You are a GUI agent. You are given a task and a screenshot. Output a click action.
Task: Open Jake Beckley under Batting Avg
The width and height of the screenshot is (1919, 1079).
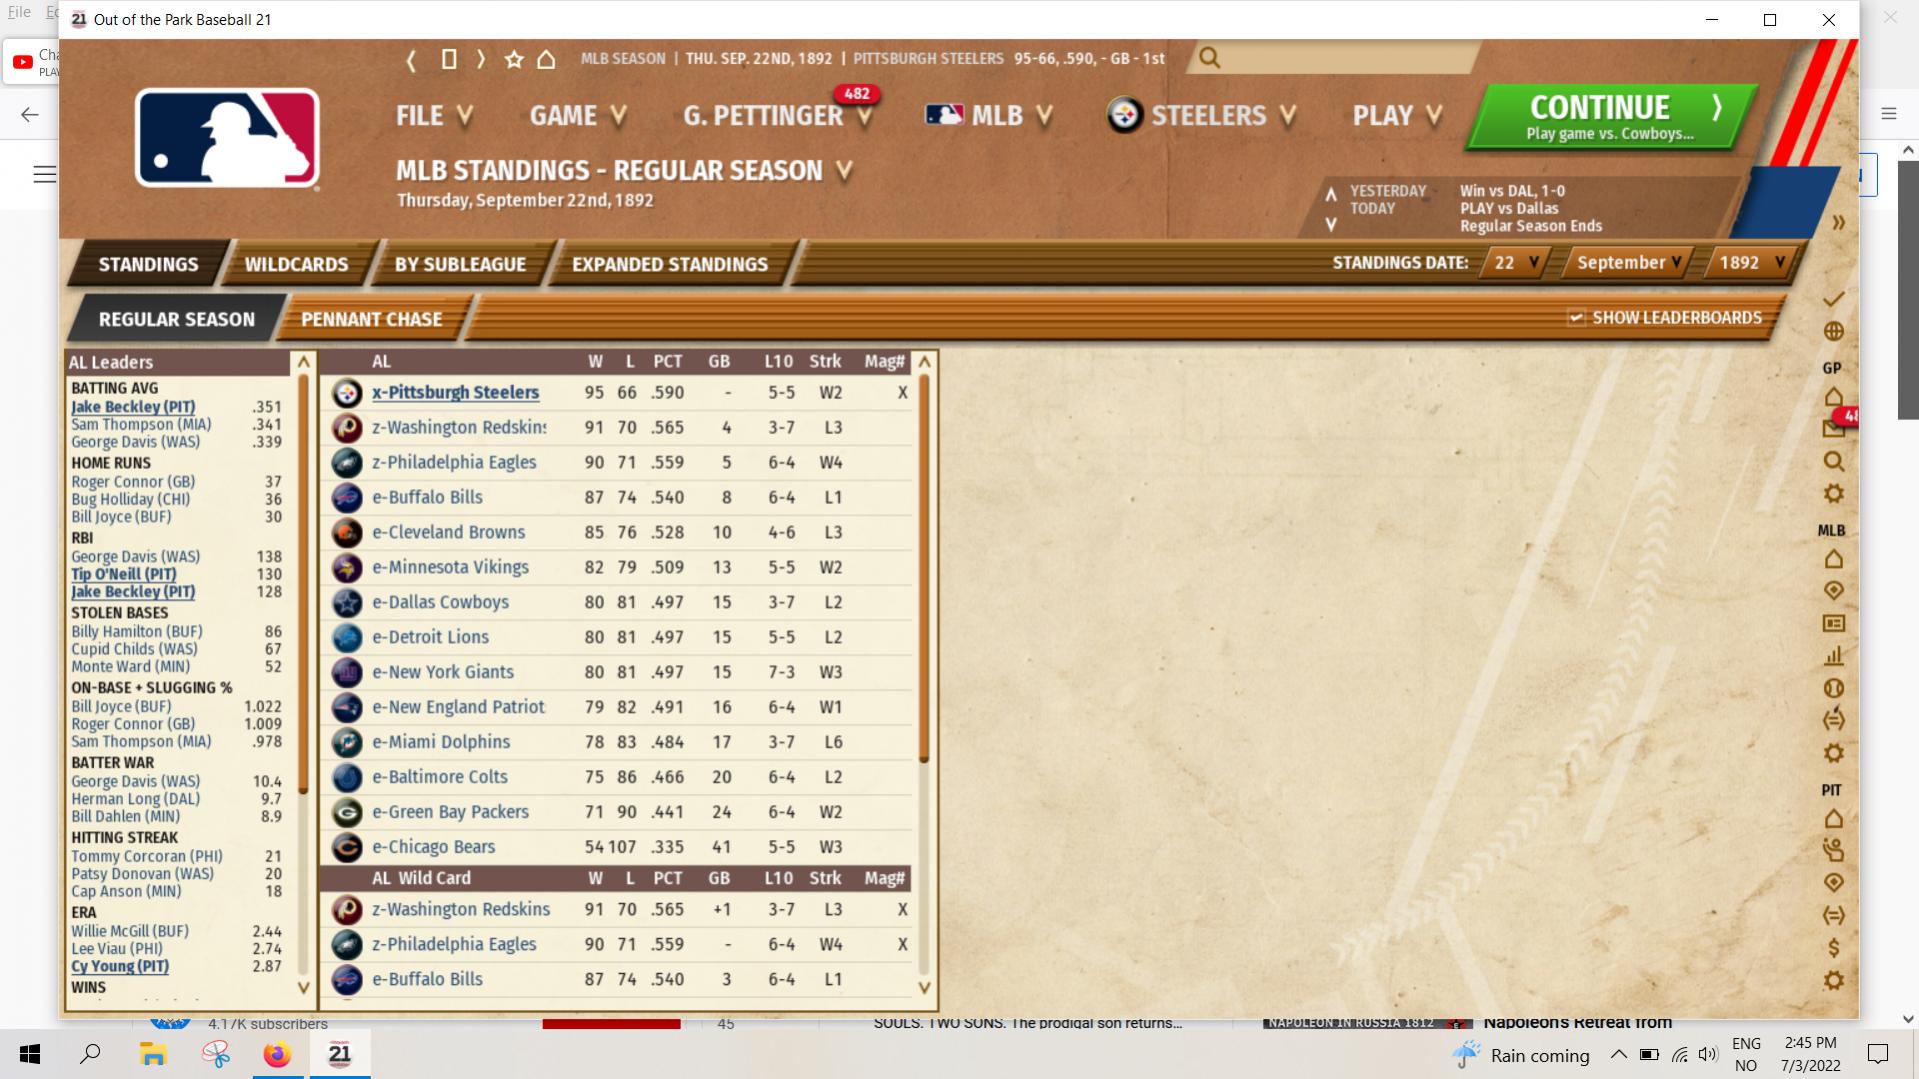[133, 407]
